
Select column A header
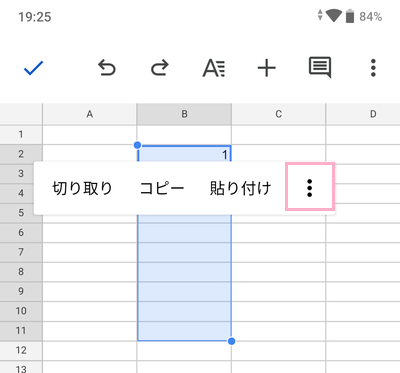click(x=90, y=114)
